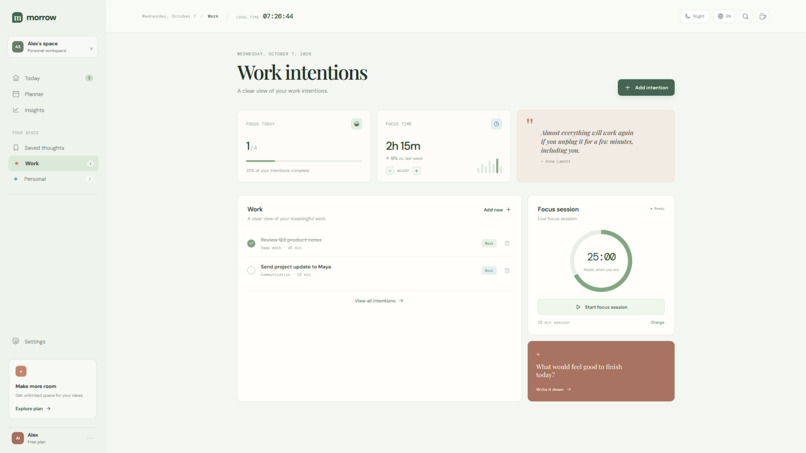Click Alex's avatar at sidebar bottom

point(17,438)
